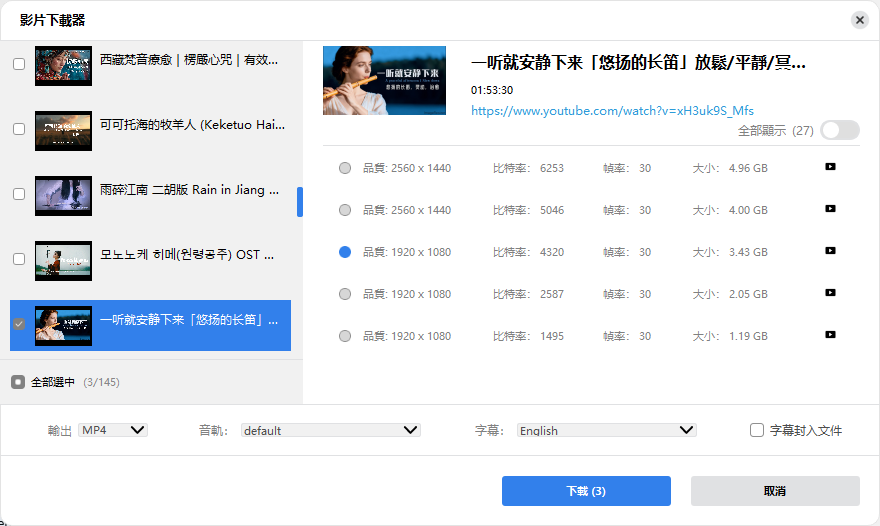Check the 西藏梵音療愈 video checkbox
The height and width of the screenshot is (526, 880).
click(x=19, y=64)
